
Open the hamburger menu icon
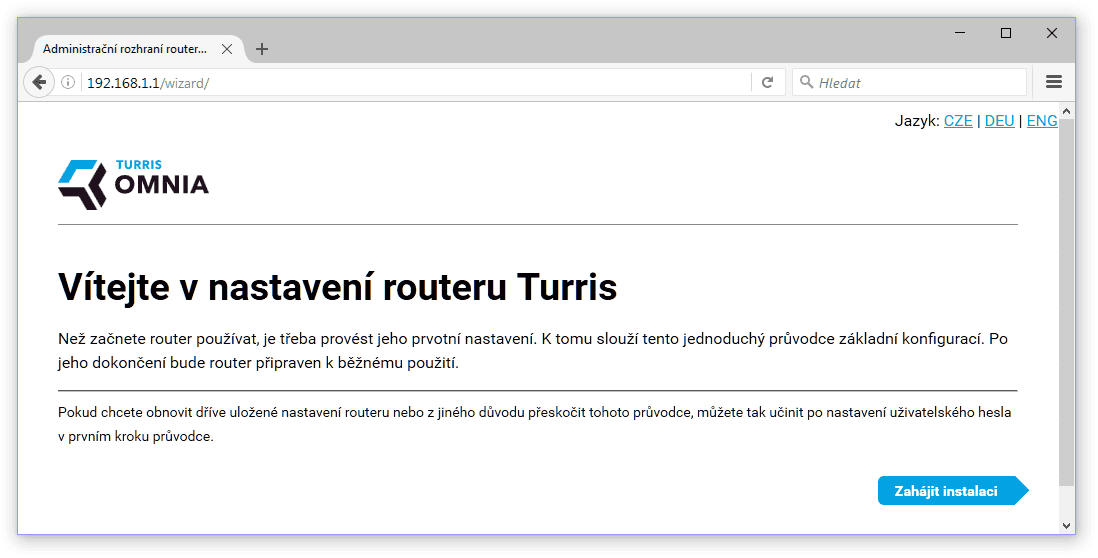point(1054,82)
